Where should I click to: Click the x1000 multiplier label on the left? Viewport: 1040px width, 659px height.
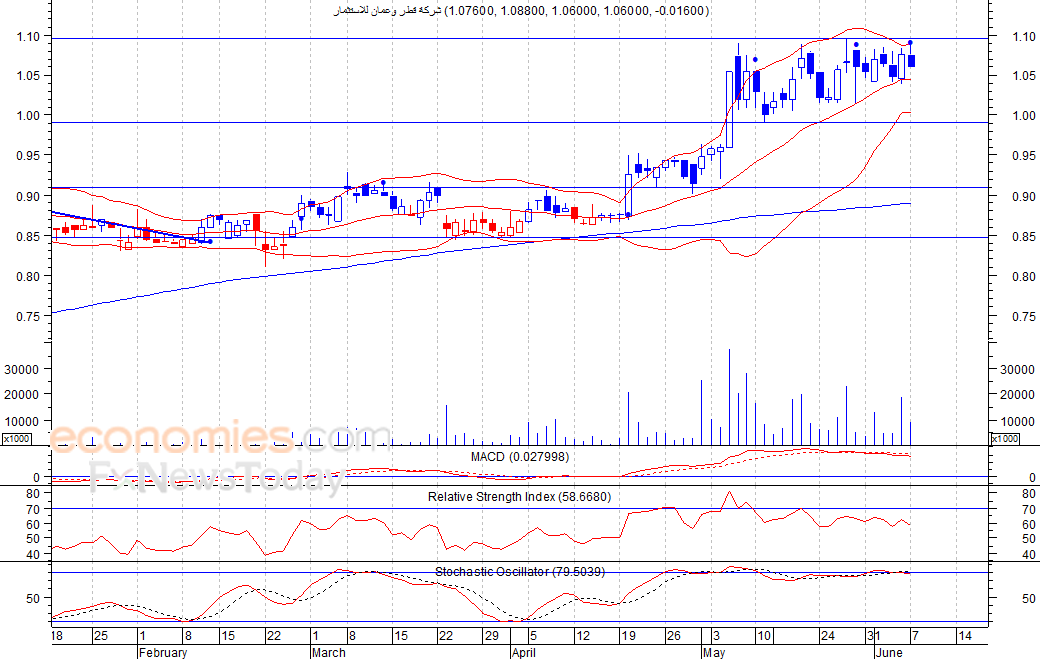coord(17,439)
